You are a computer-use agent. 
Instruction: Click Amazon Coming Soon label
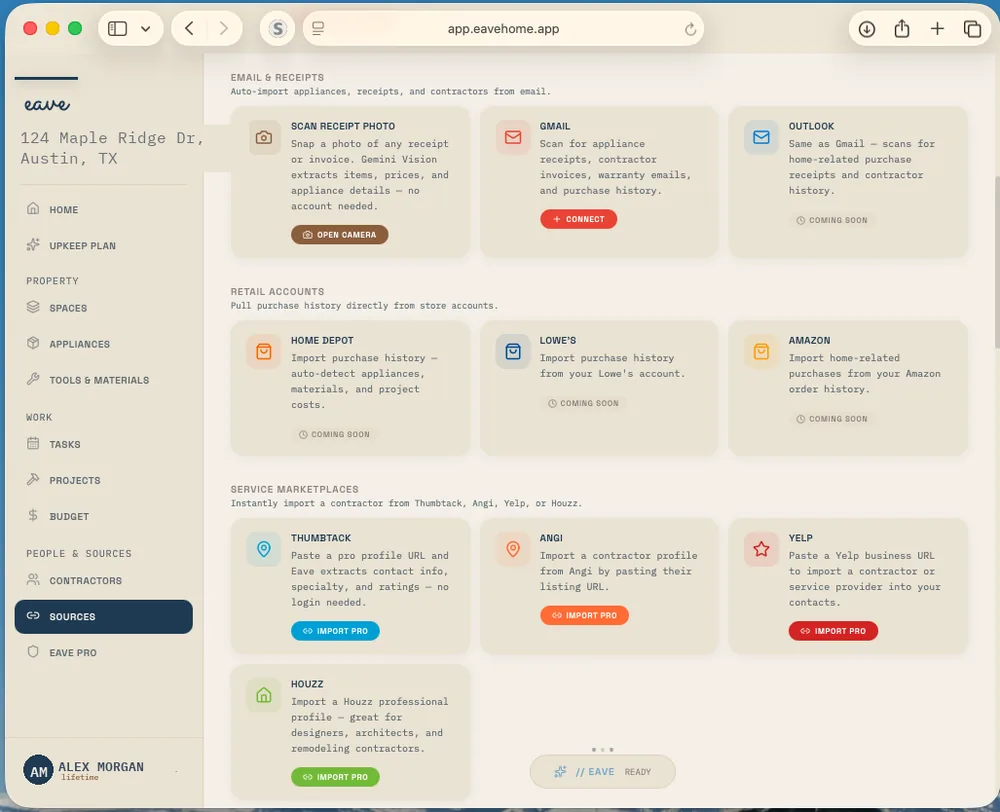(832, 419)
